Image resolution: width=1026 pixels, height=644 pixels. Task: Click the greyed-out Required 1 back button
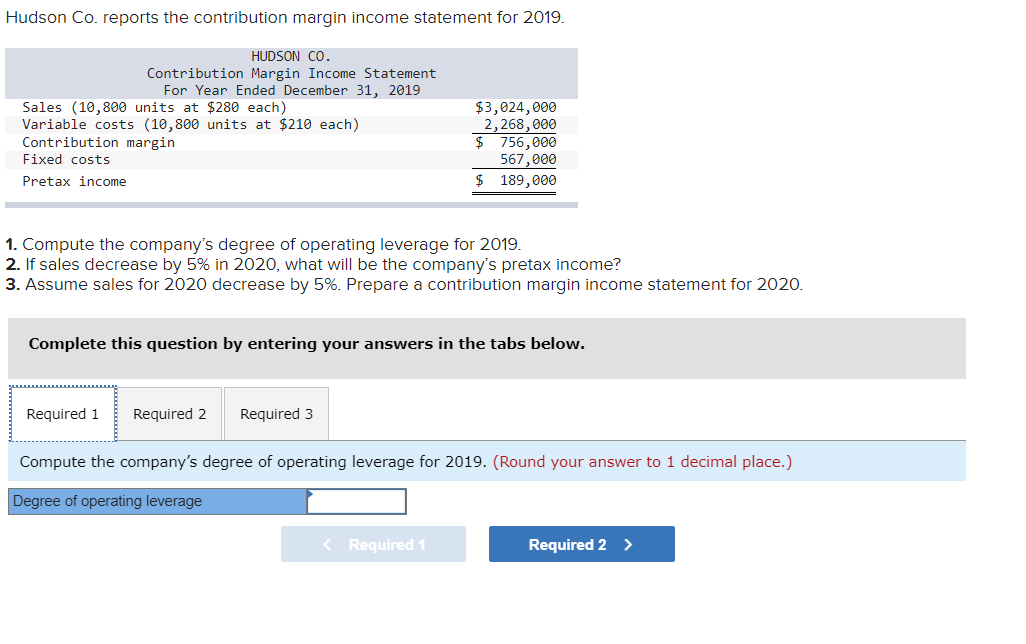(x=374, y=544)
